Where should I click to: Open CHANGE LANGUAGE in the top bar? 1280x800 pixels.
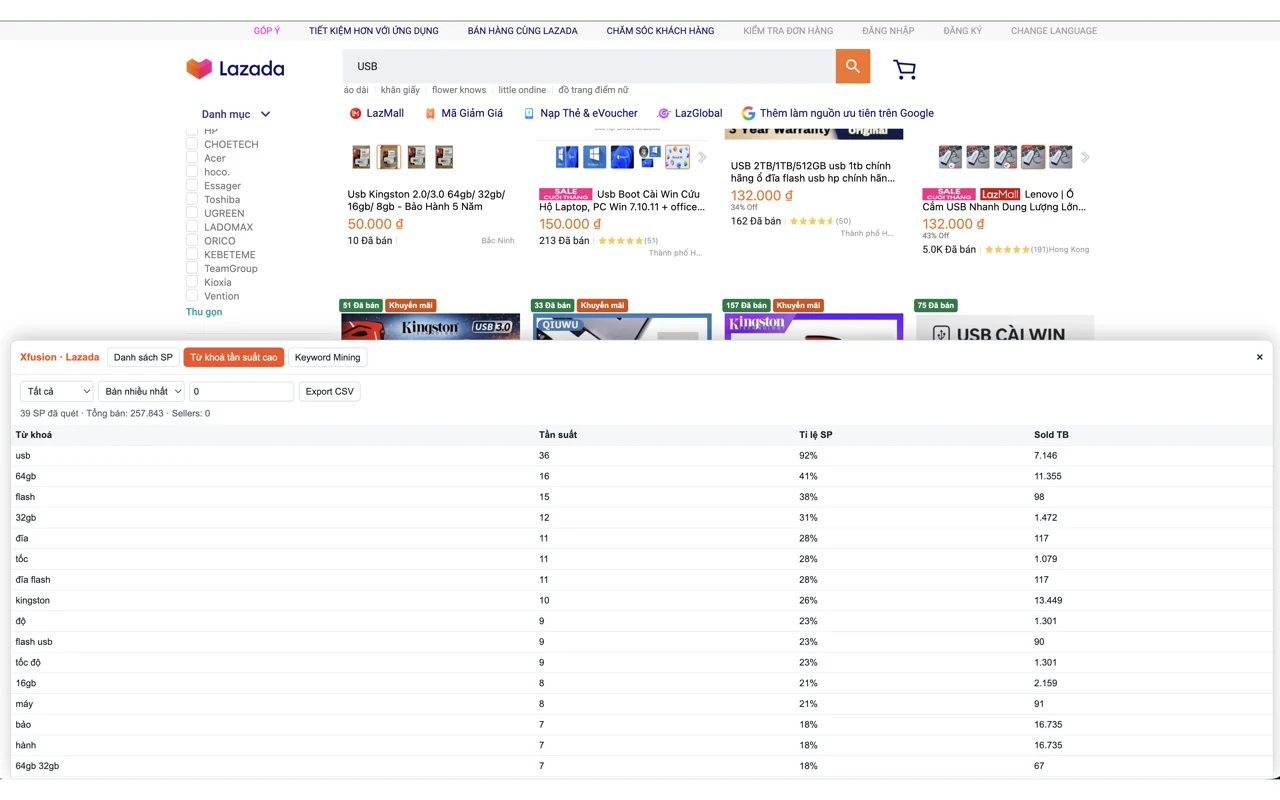[1054, 31]
